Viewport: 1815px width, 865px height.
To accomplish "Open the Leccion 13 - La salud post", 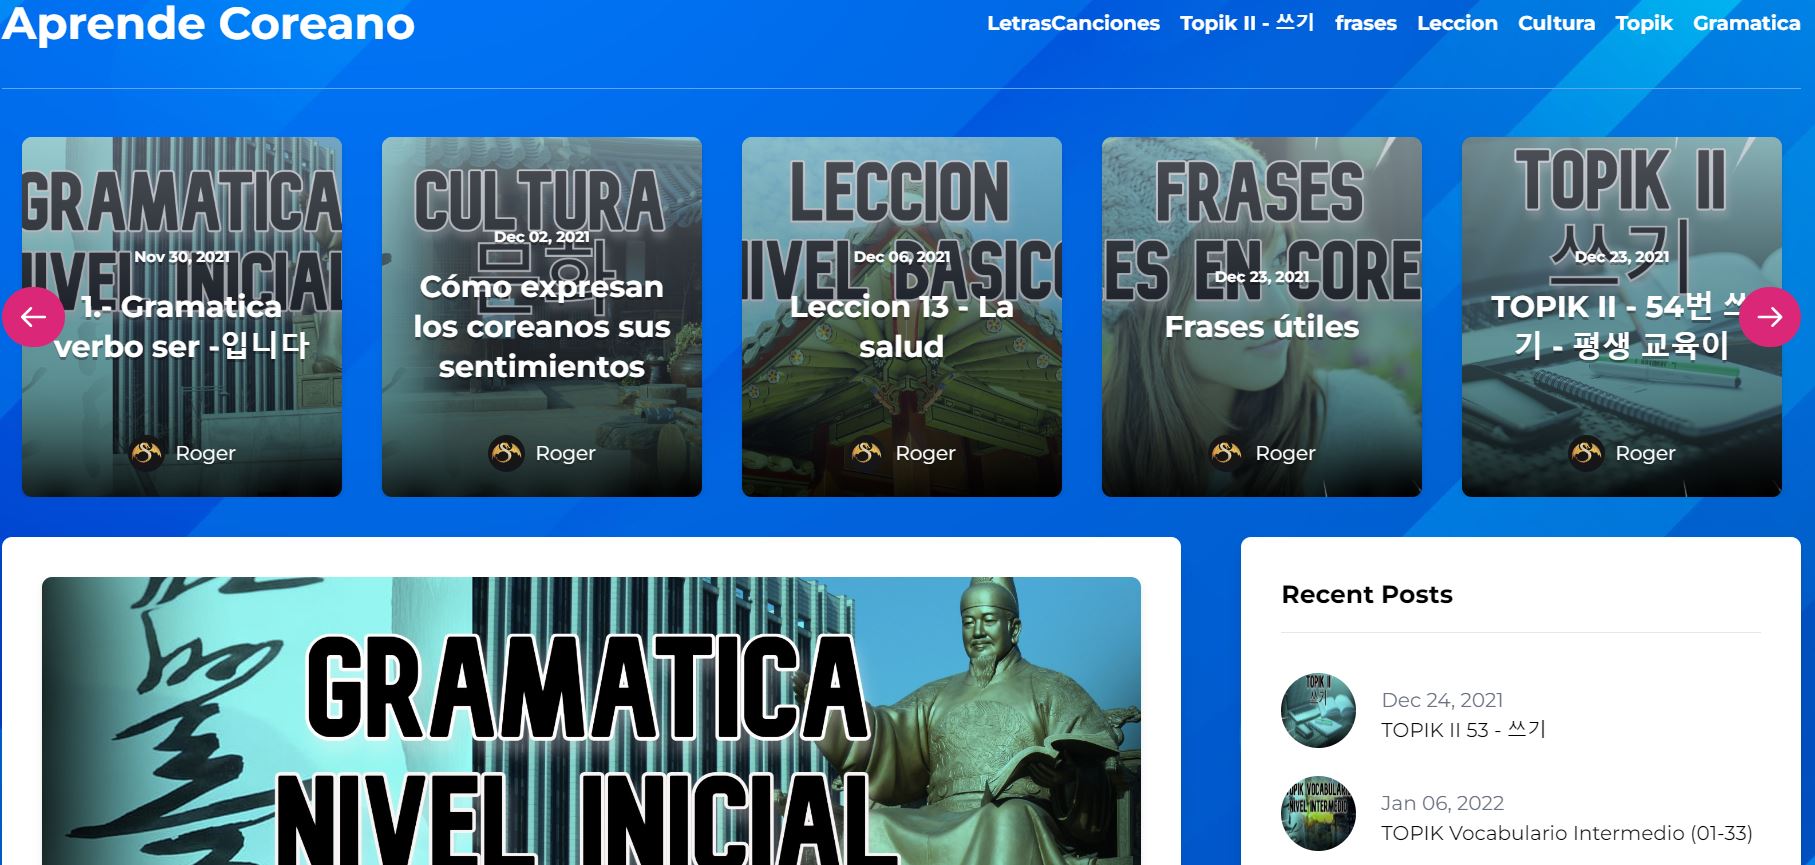I will tap(902, 326).
